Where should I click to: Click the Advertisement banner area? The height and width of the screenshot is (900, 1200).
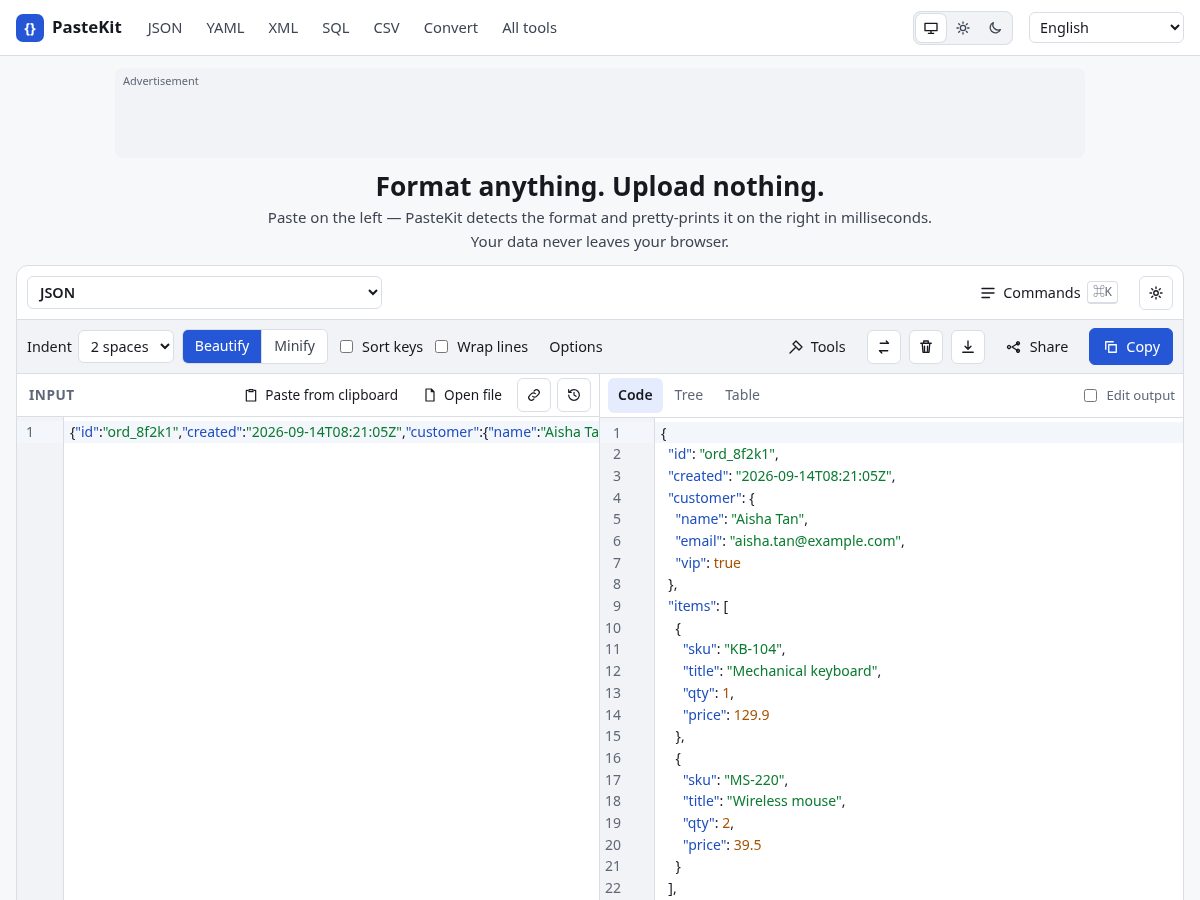click(600, 113)
